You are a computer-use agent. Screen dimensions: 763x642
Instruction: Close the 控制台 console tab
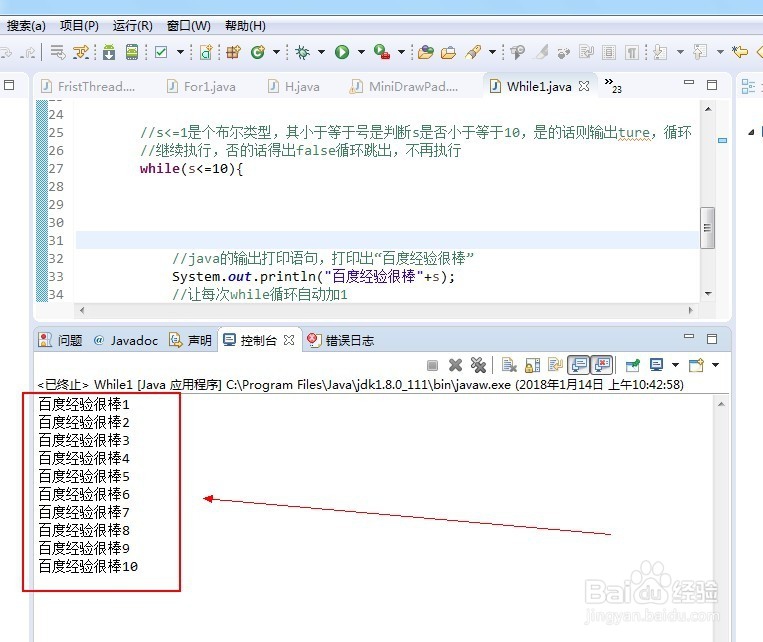pos(289,340)
